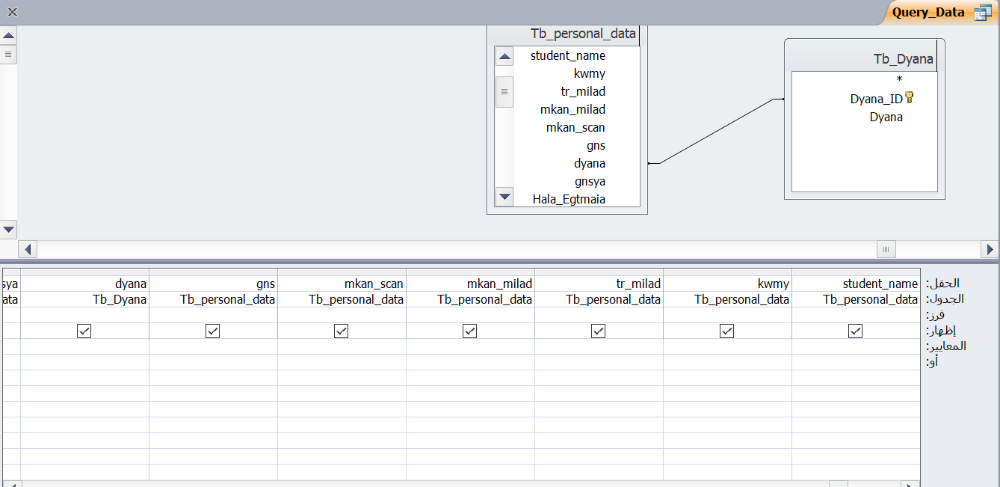The height and width of the screenshot is (487, 1000).
Task: Select student_name in Tb_personal_data field list
Action: point(568,55)
